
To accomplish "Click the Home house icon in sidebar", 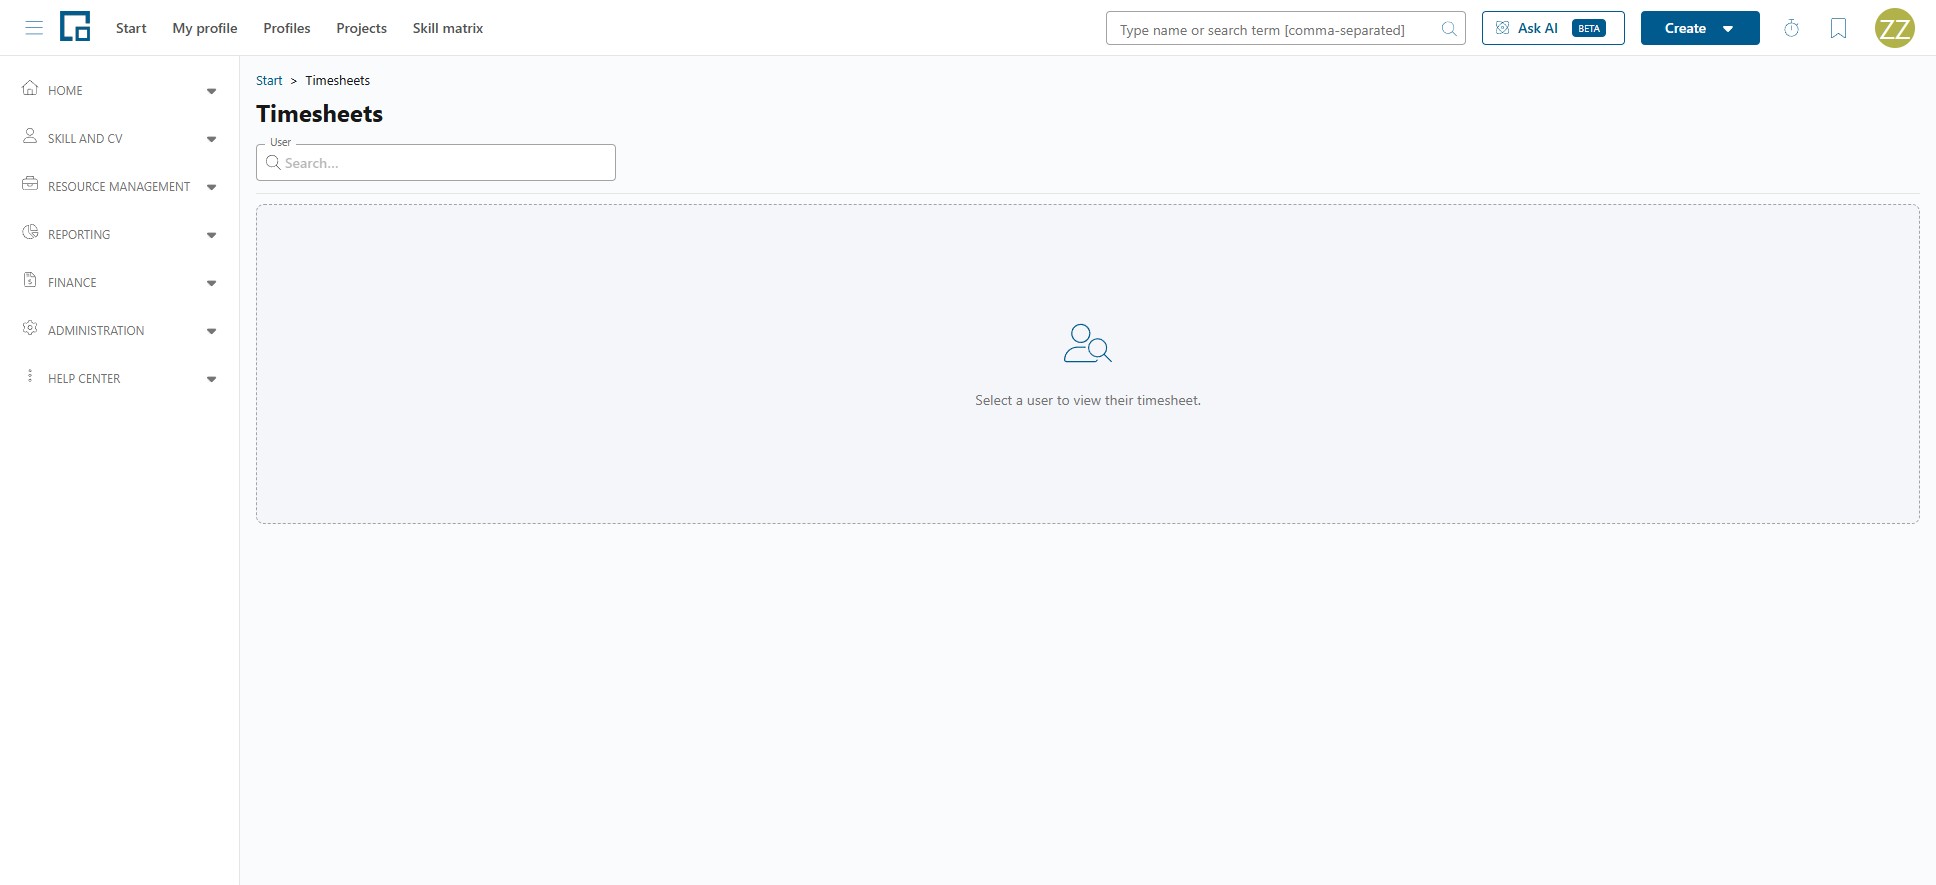I will [30, 88].
